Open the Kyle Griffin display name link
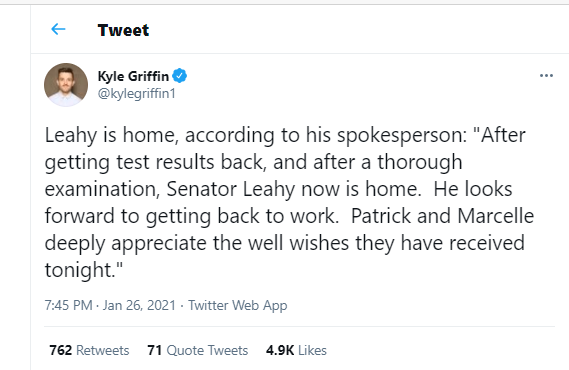Viewport: 569px width, 370px height. [133, 76]
